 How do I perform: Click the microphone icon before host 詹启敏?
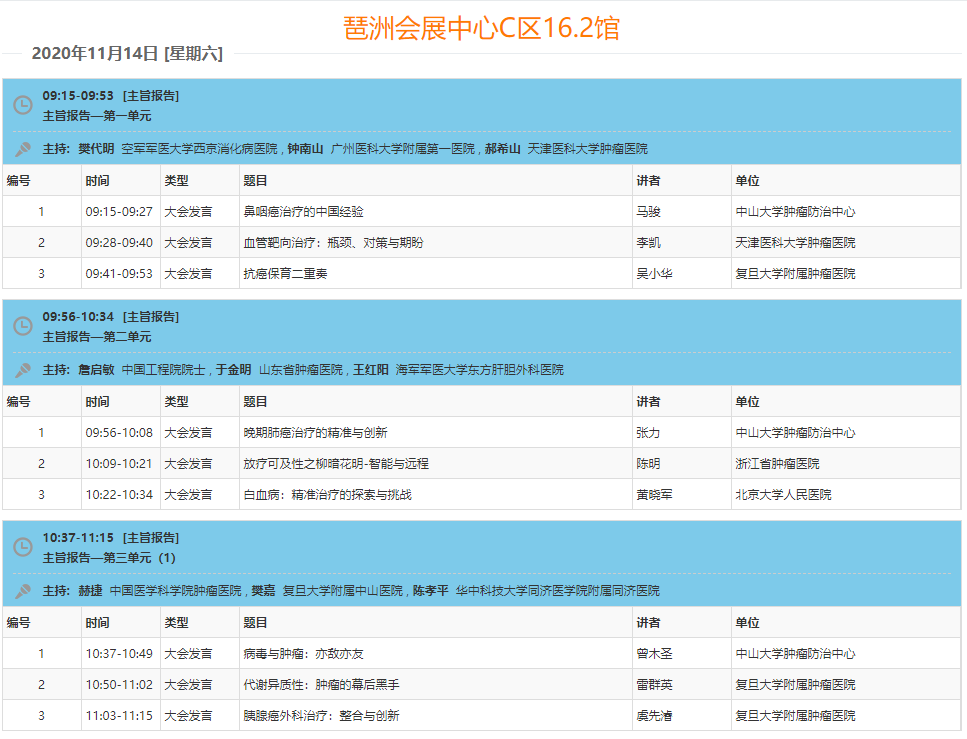[x=22, y=370]
